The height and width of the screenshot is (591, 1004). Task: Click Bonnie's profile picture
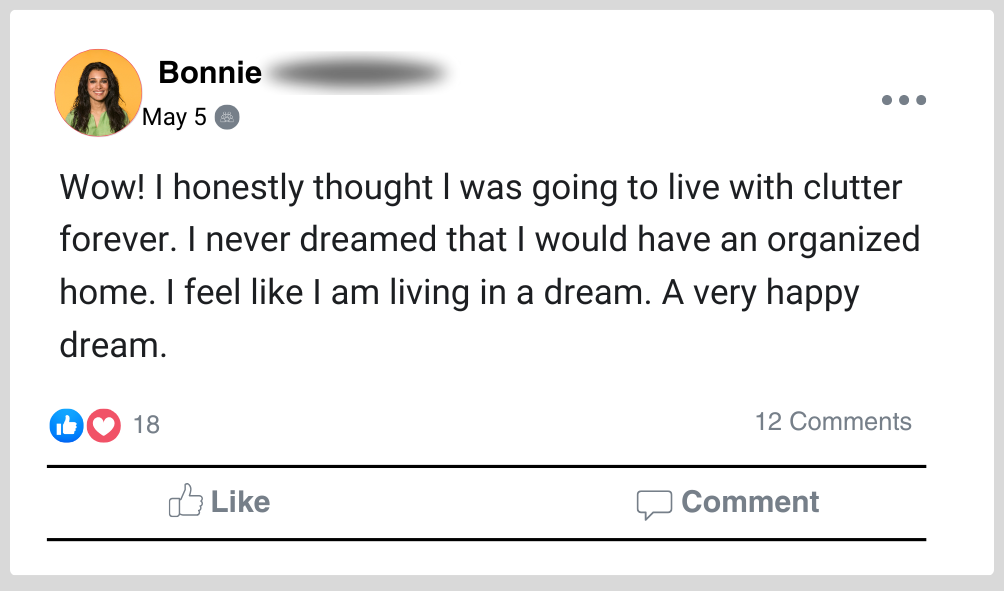pyautogui.click(x=98, y=93)
